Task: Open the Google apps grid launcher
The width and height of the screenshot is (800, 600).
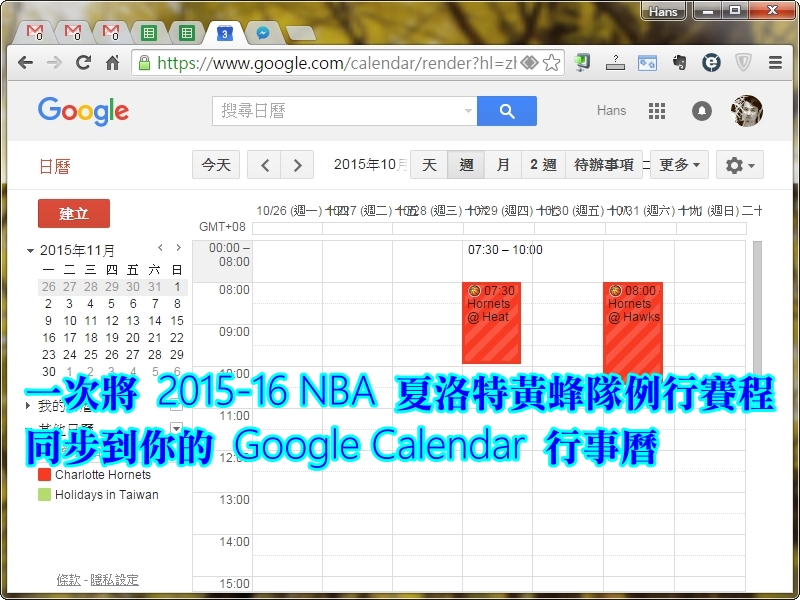Action: click(657, 111)
